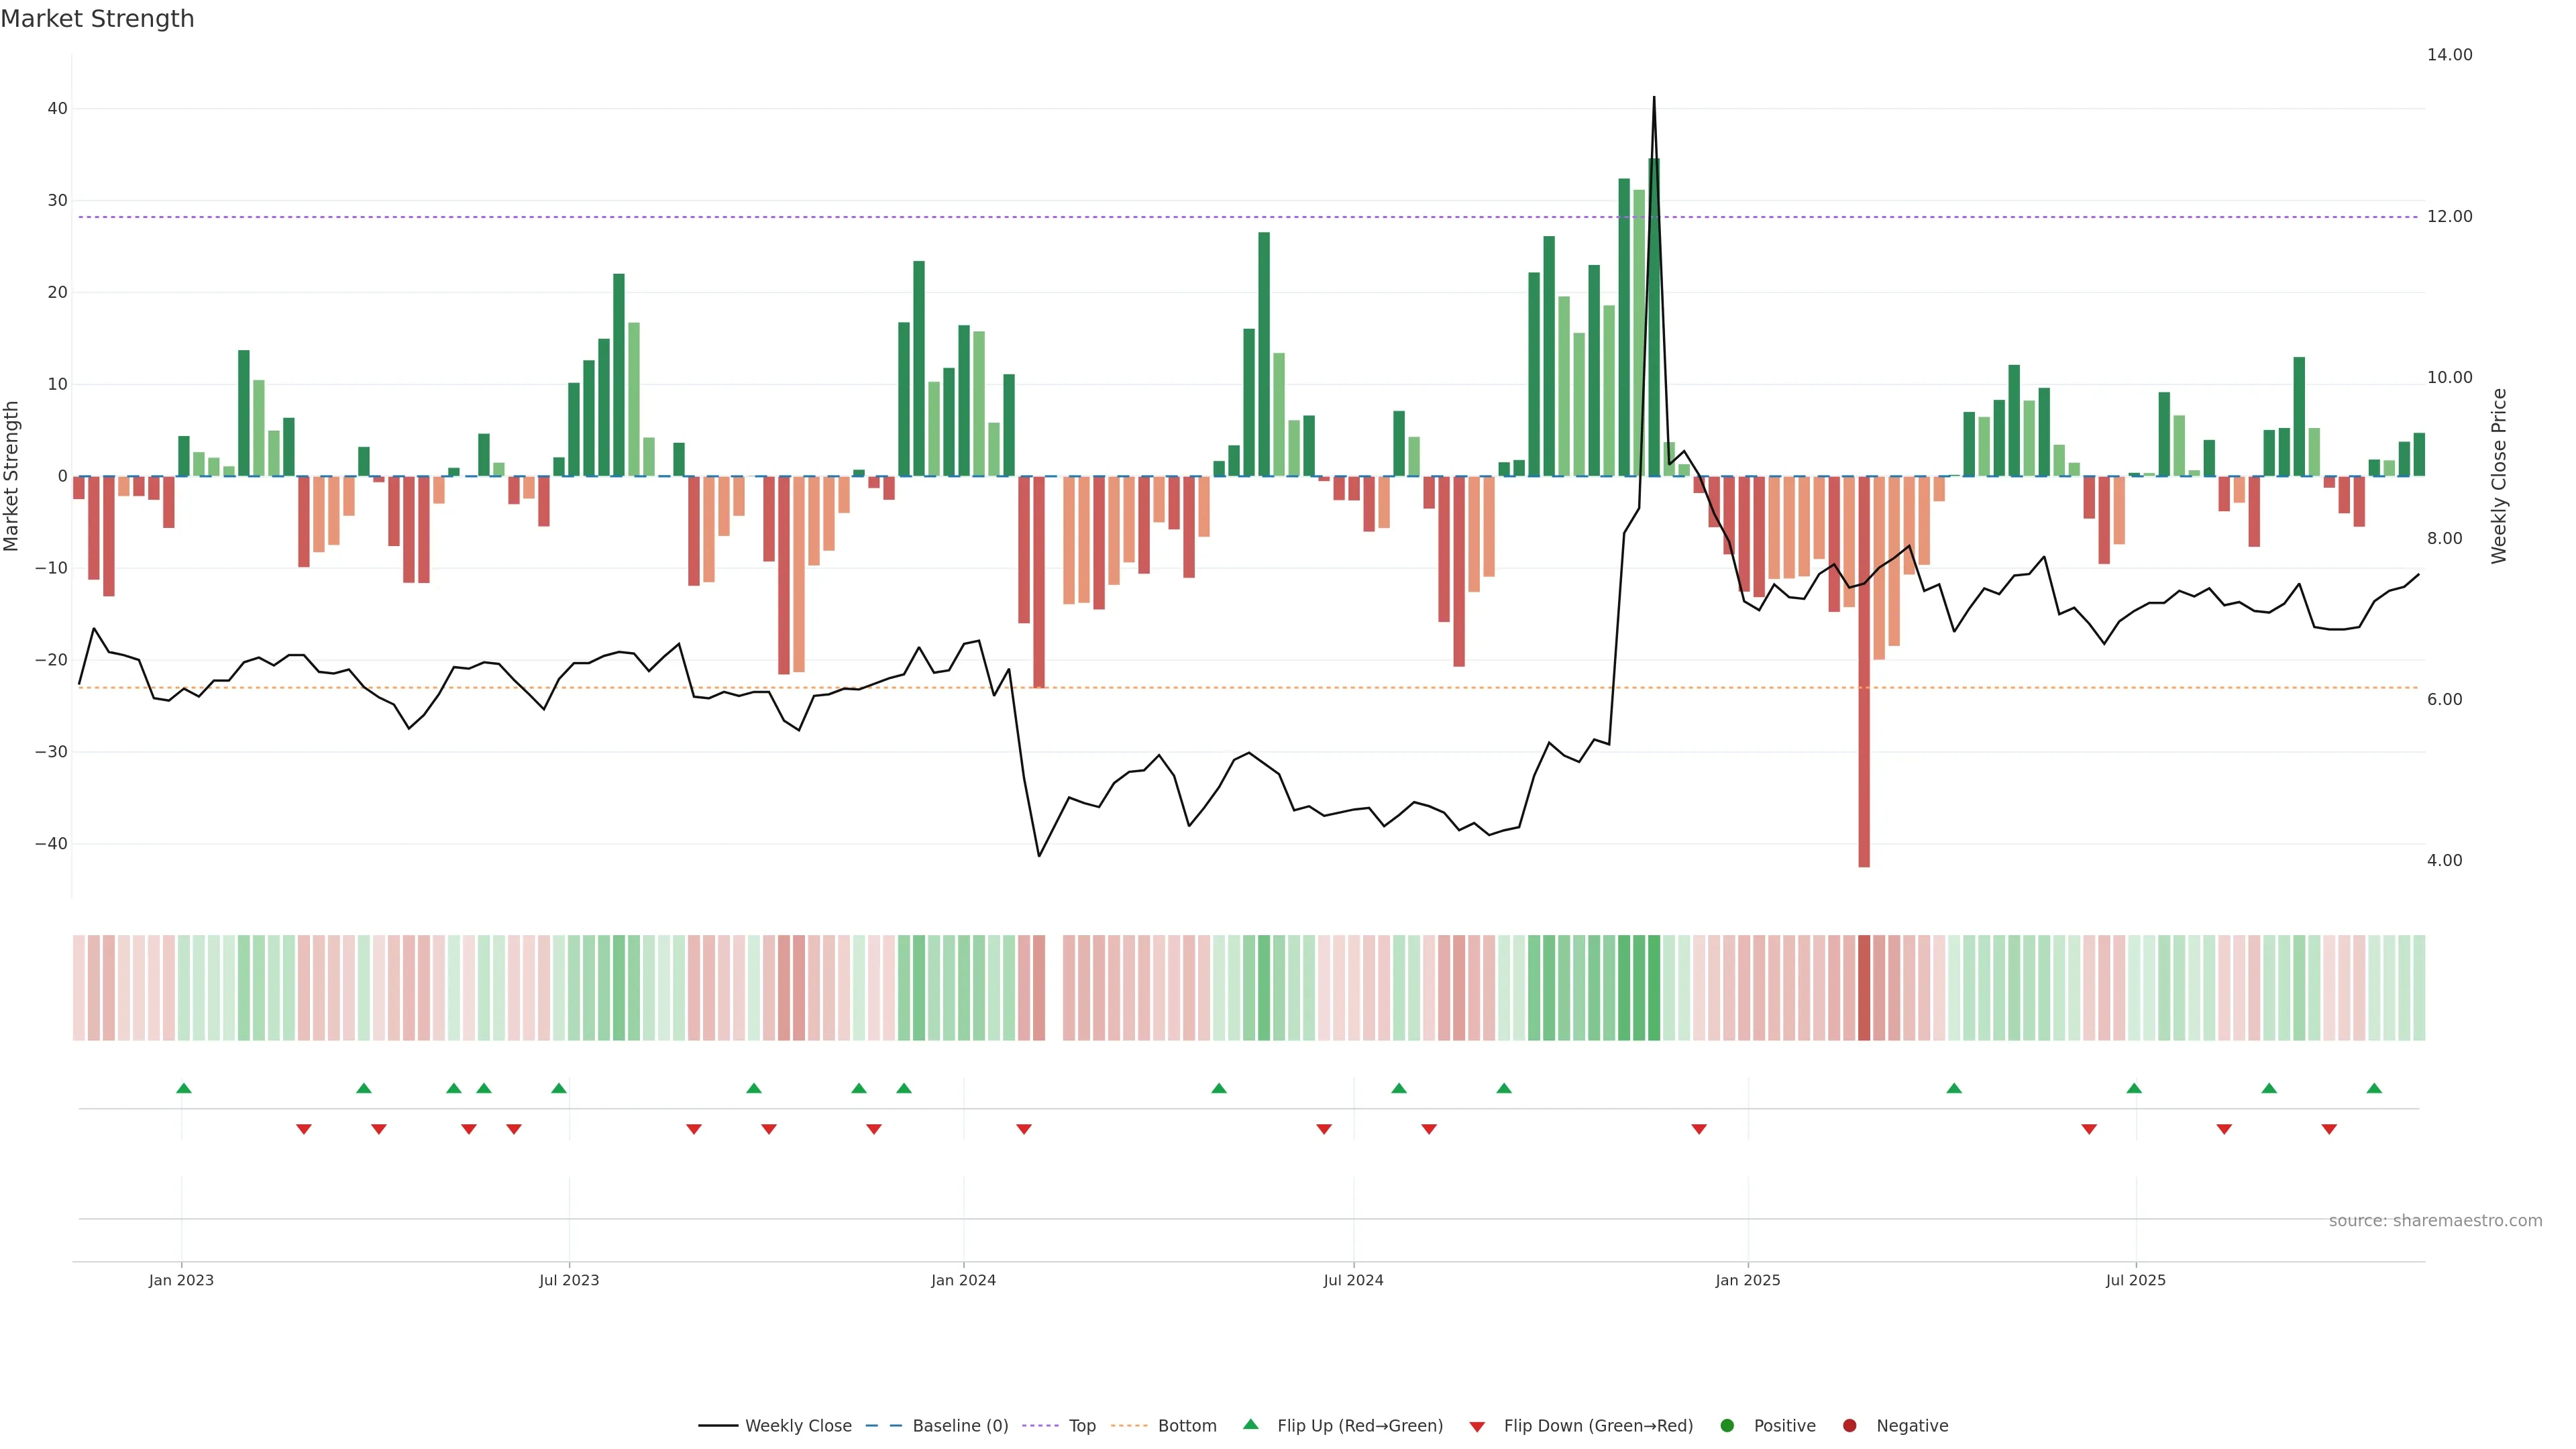Click the rightmost green flip-up triangle marker
Screen dimensions: 2576x1449
pyautogui.click(x=2374, y=1088)
